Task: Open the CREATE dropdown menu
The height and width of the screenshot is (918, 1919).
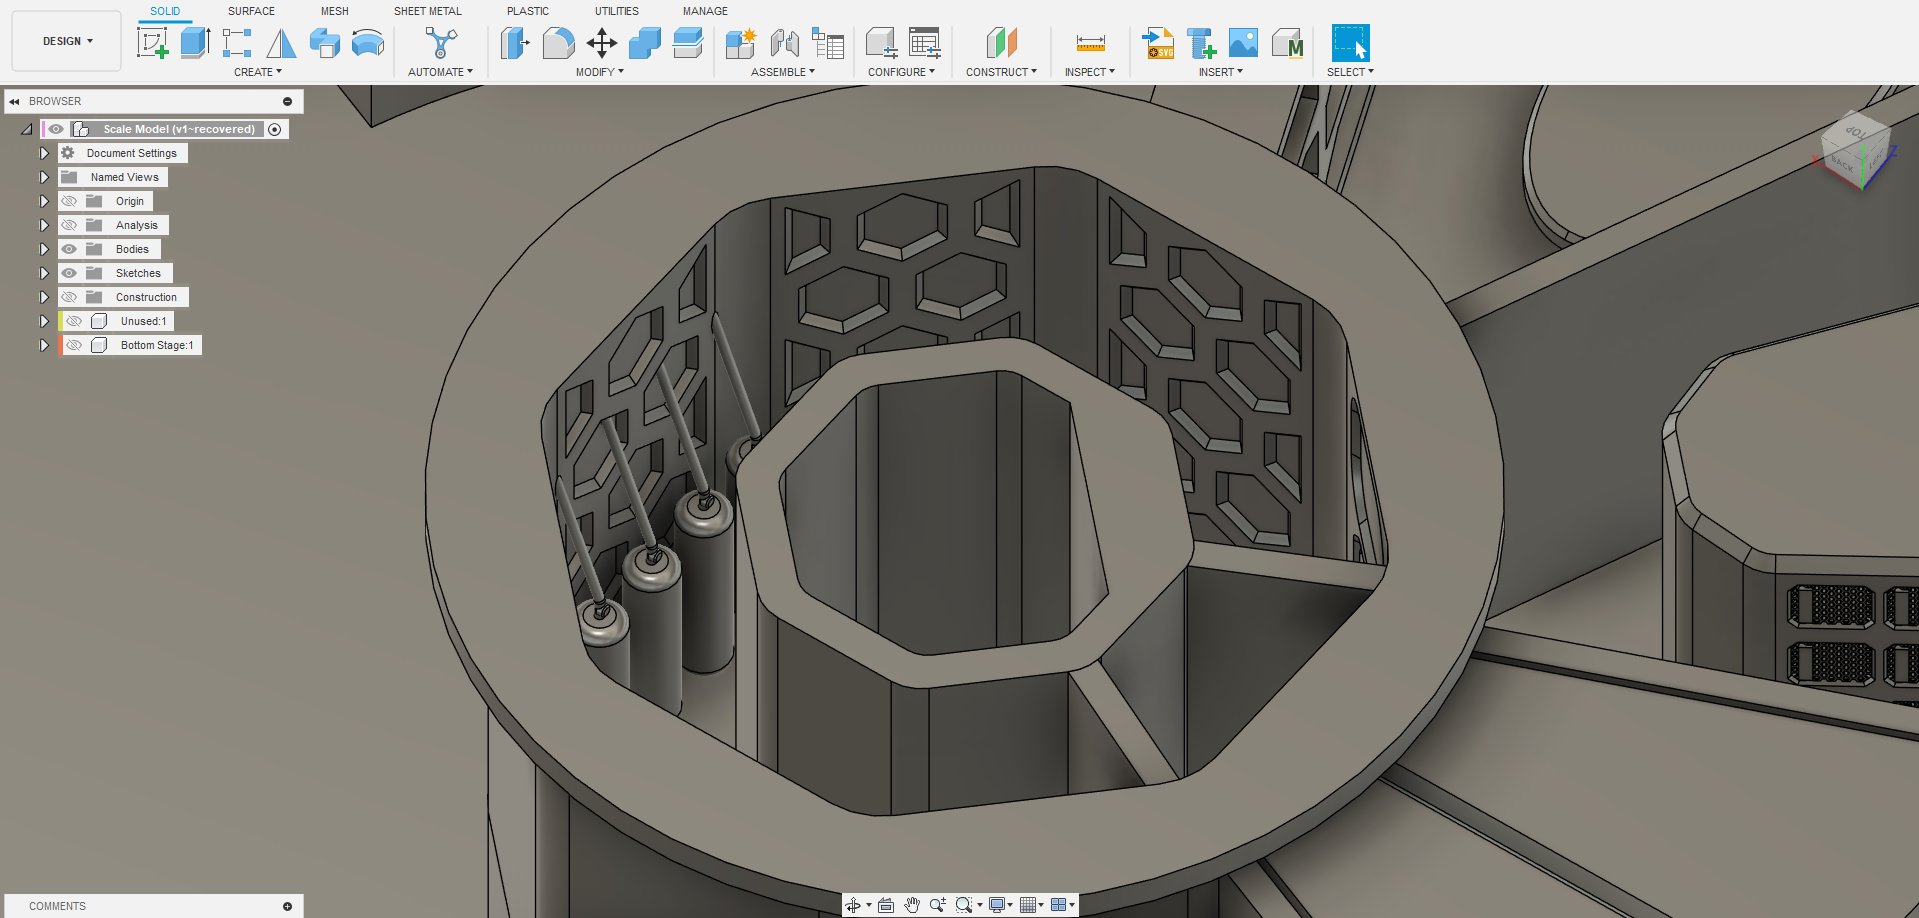Action: pyautogui.click(x=258, y=72)
